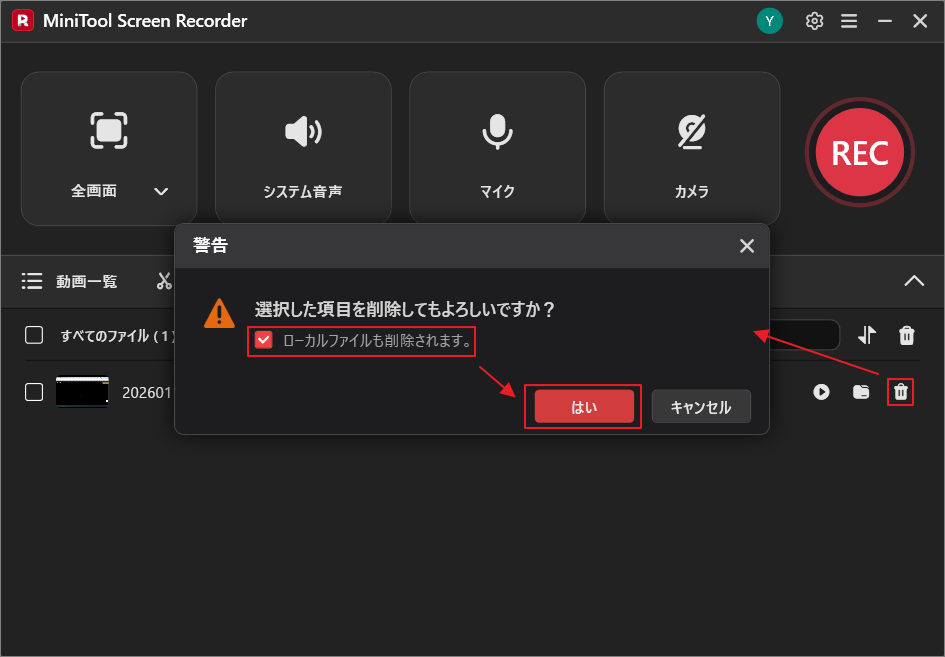The height and width of the screenshot is (657, 945).
Task: Click the Y account avatar
Action: [770, 20]
